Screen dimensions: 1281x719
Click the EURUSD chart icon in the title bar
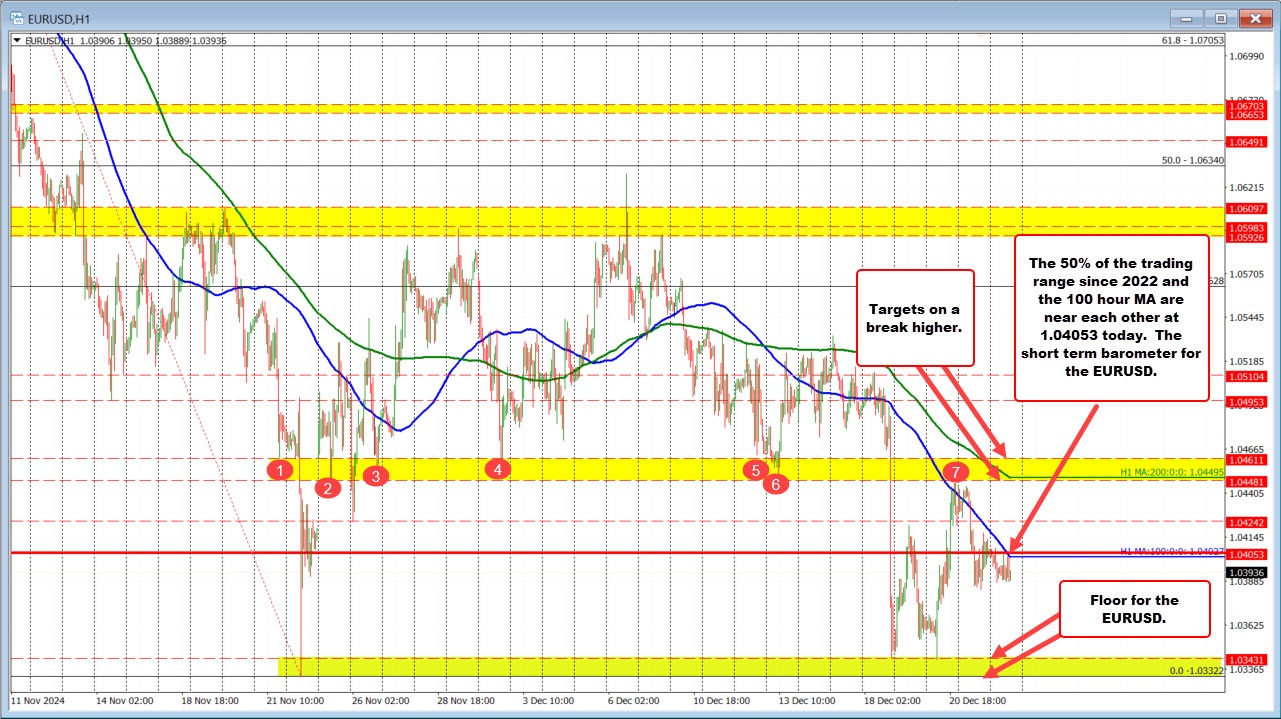point(15,17)
